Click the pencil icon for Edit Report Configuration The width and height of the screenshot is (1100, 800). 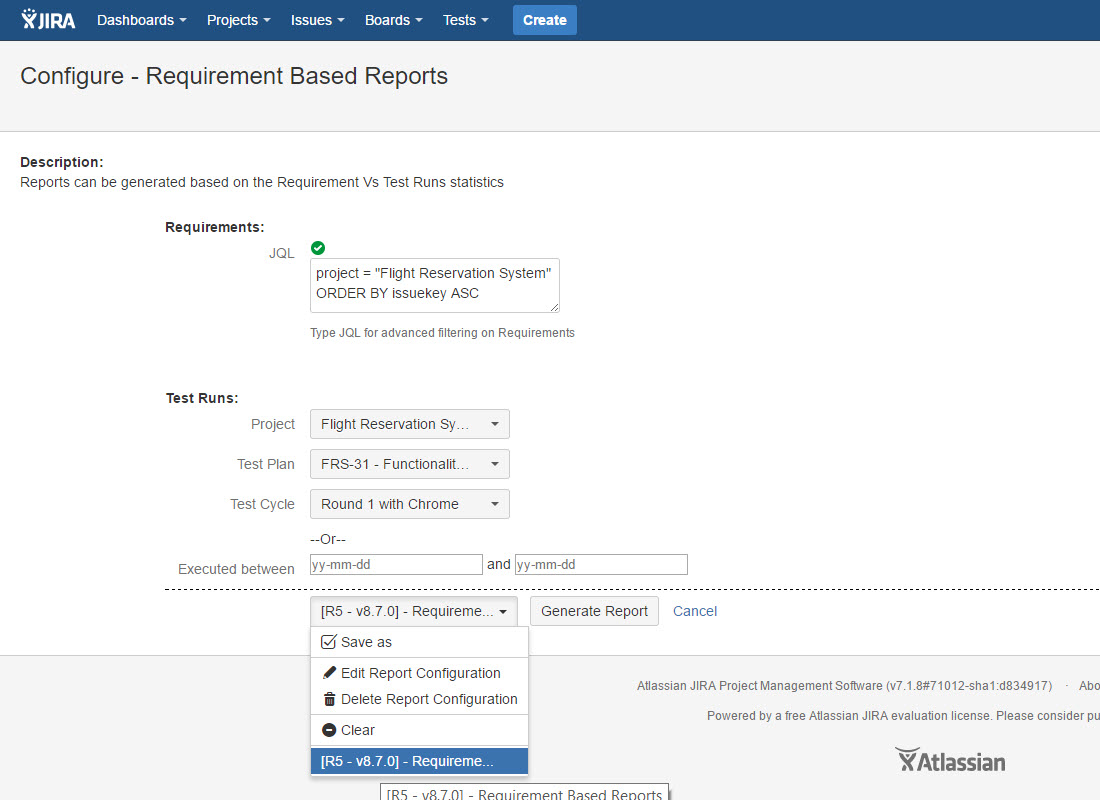coord(329,673)
